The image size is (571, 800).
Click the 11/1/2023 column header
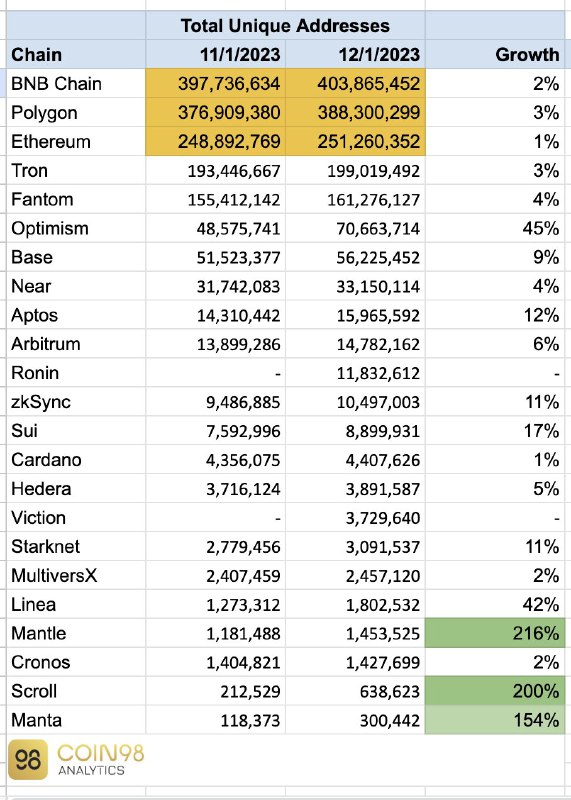tap(216, 55)
